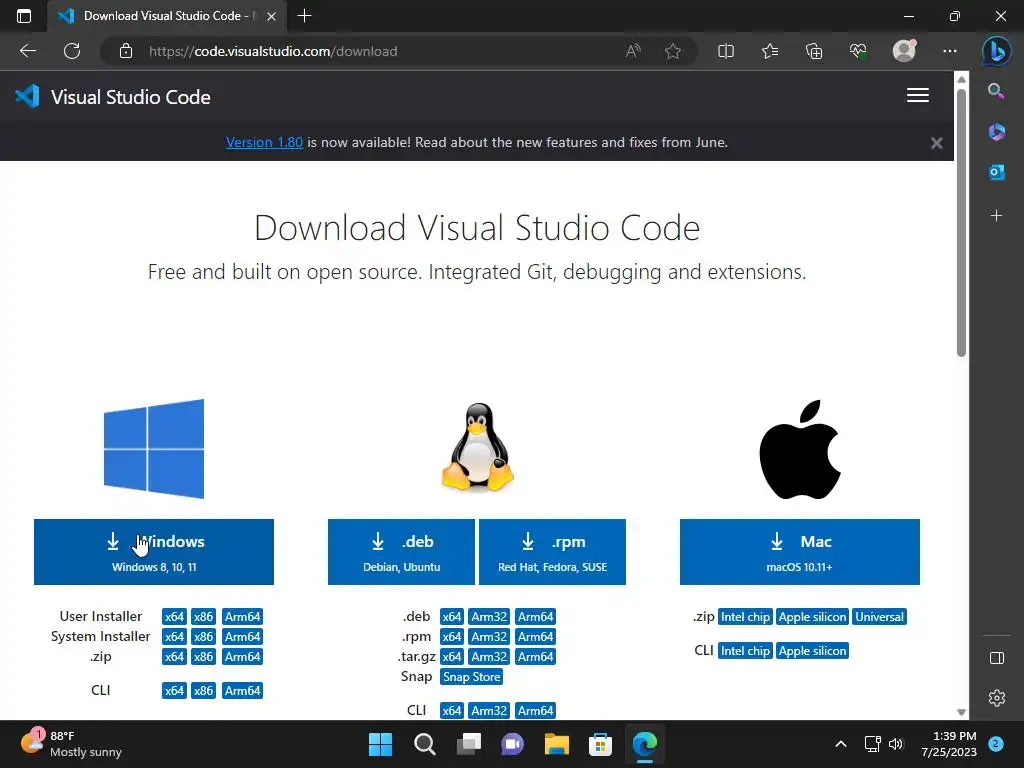1024x768 pixels.
Task: Open the Bing Chat sidebar button
Action: 997,51
